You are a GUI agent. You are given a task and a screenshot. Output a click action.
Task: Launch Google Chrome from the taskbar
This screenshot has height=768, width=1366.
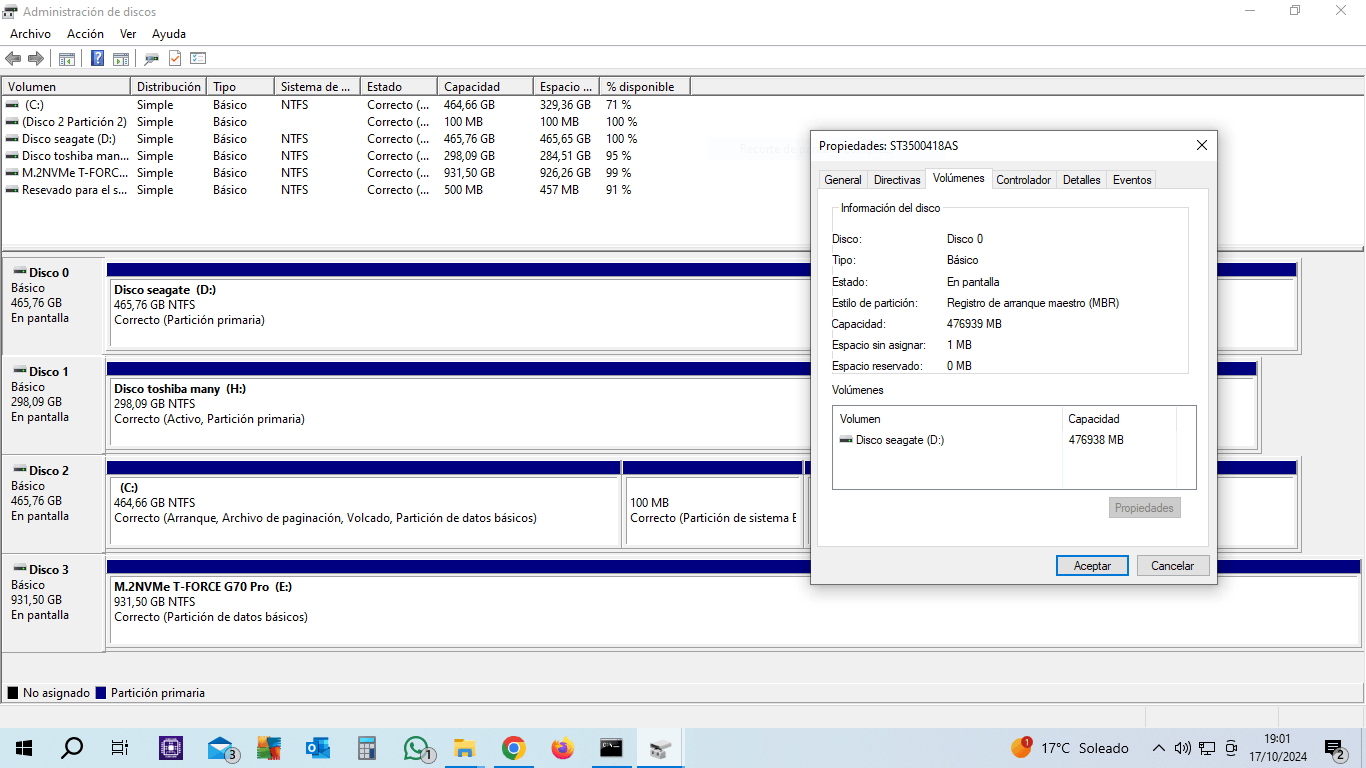coord(513,747)
